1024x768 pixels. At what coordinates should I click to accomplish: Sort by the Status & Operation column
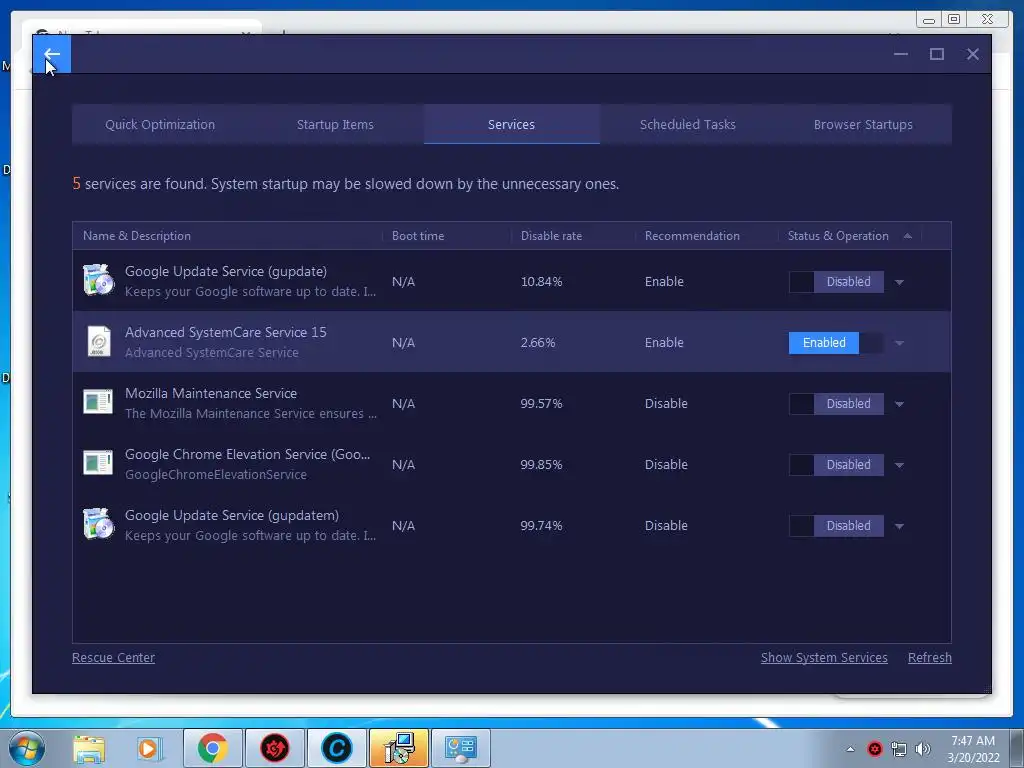(x=849, y=236)
